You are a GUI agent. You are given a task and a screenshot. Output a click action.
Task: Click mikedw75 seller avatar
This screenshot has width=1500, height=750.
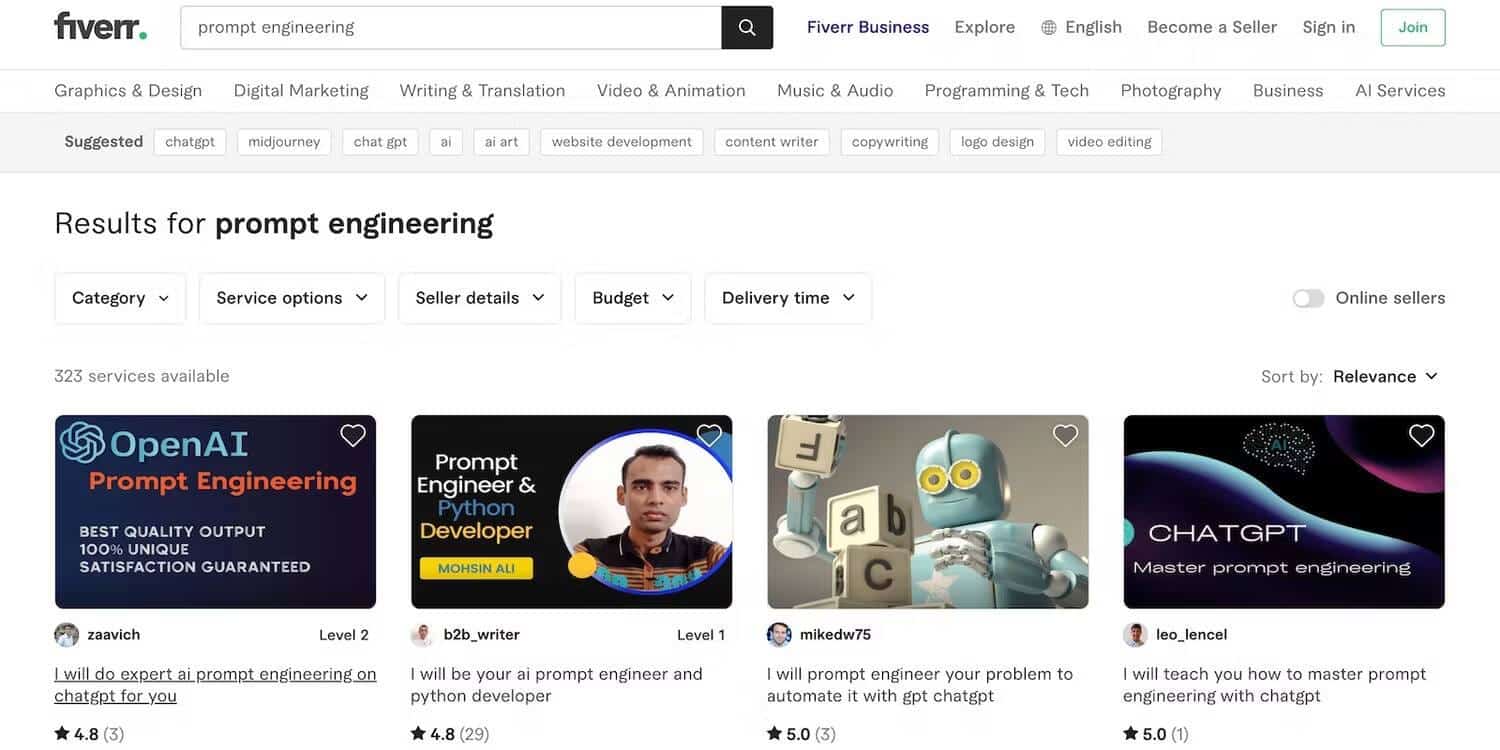(779, 635)
